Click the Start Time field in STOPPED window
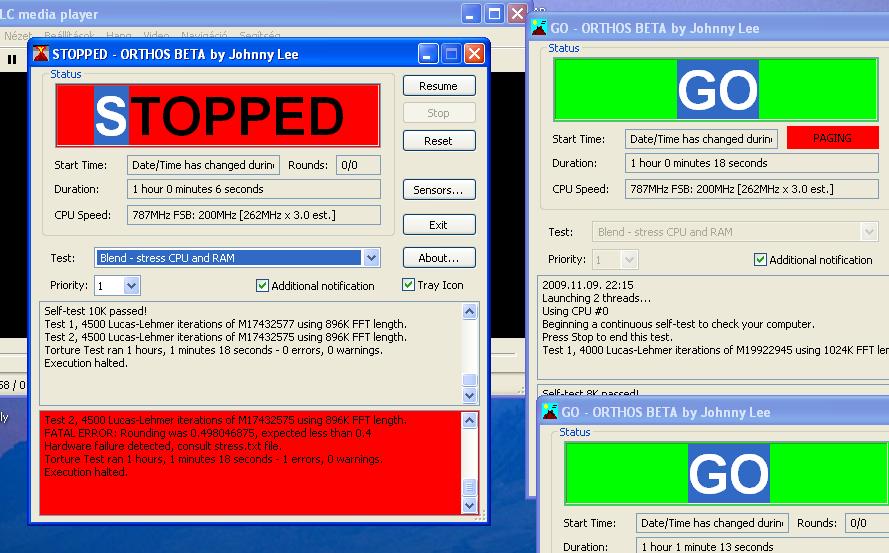The width and height of the screenshot is (889, 553). 203,165
